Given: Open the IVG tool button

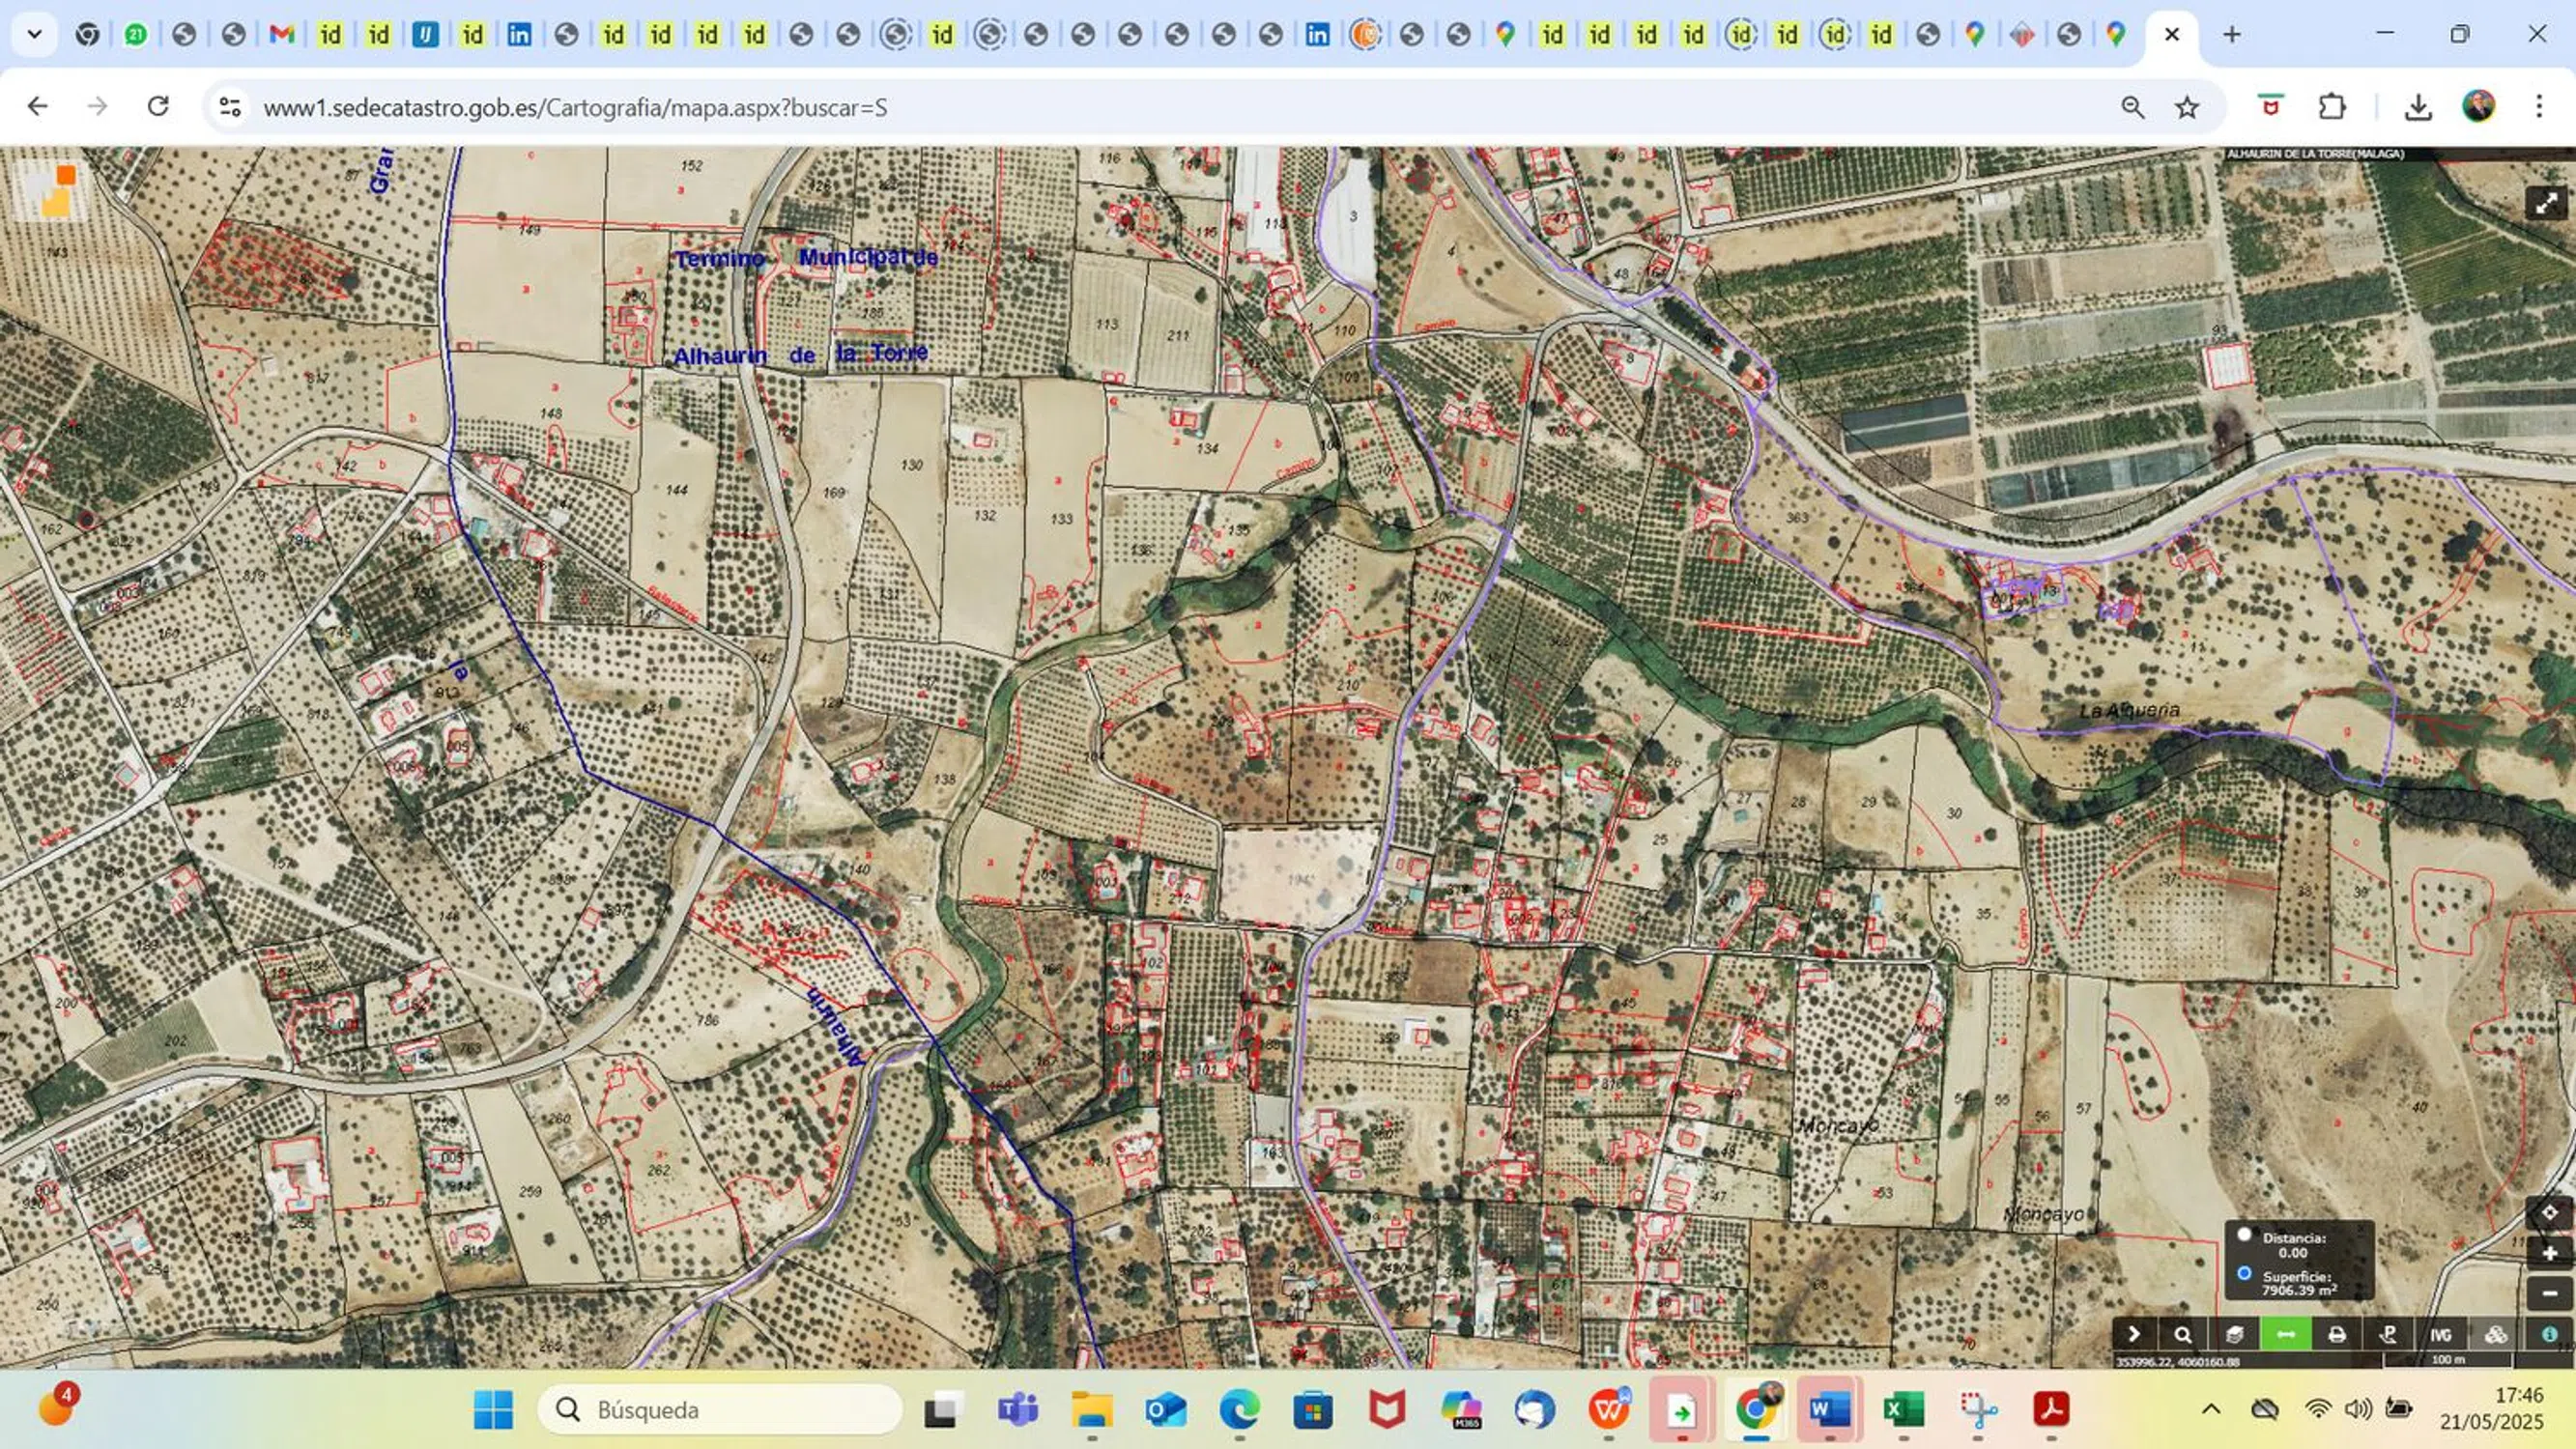Looking at the screenshot, I should (2441, 1334).
